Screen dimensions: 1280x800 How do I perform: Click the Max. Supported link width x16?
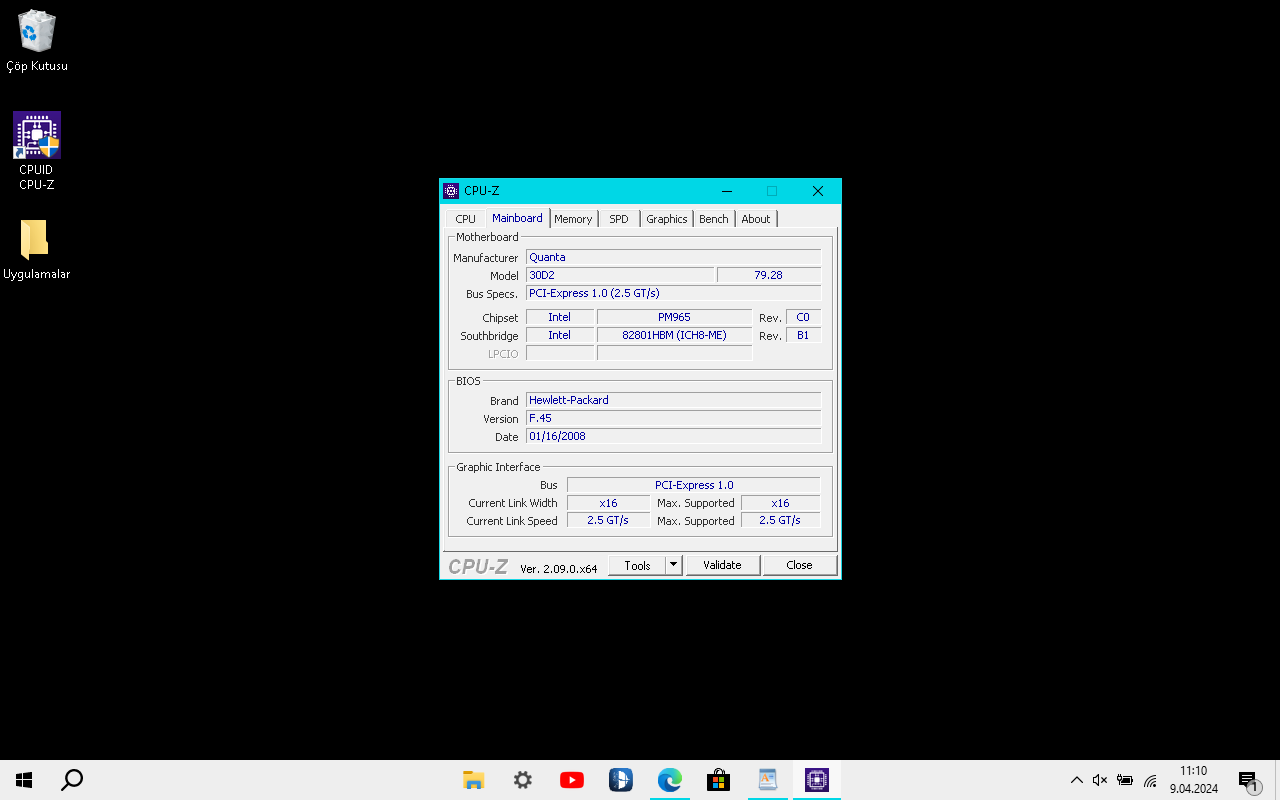point(781,503)
